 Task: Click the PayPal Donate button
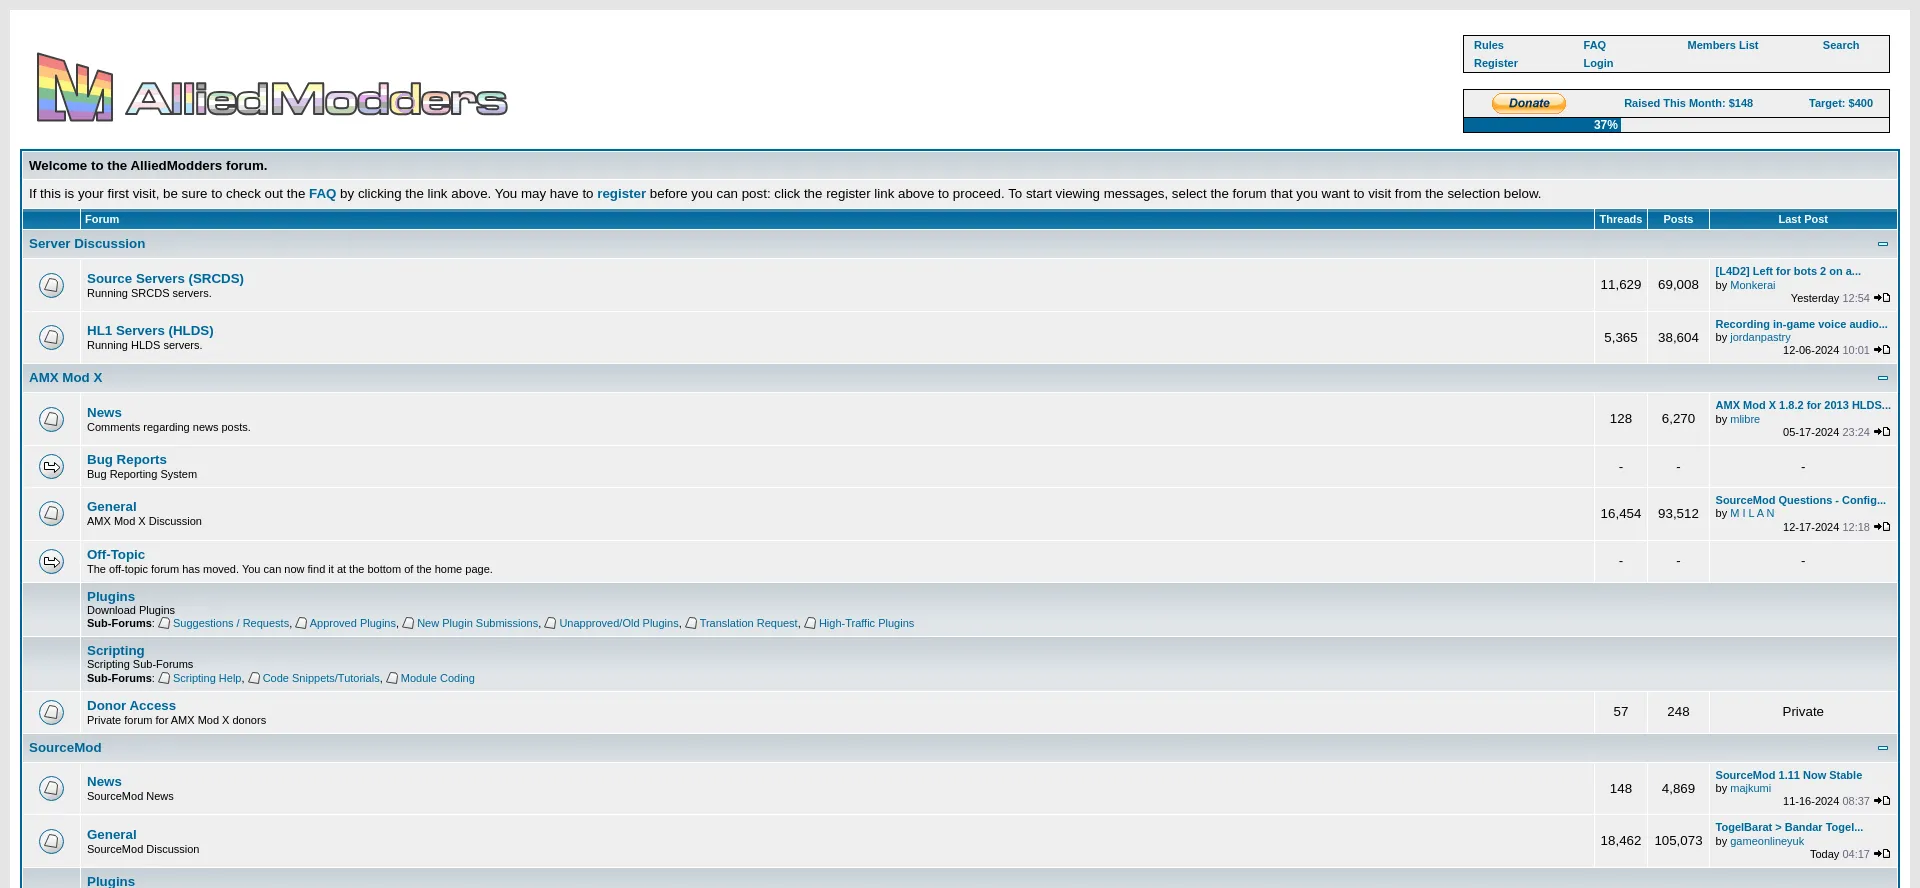coord(1529,103)
